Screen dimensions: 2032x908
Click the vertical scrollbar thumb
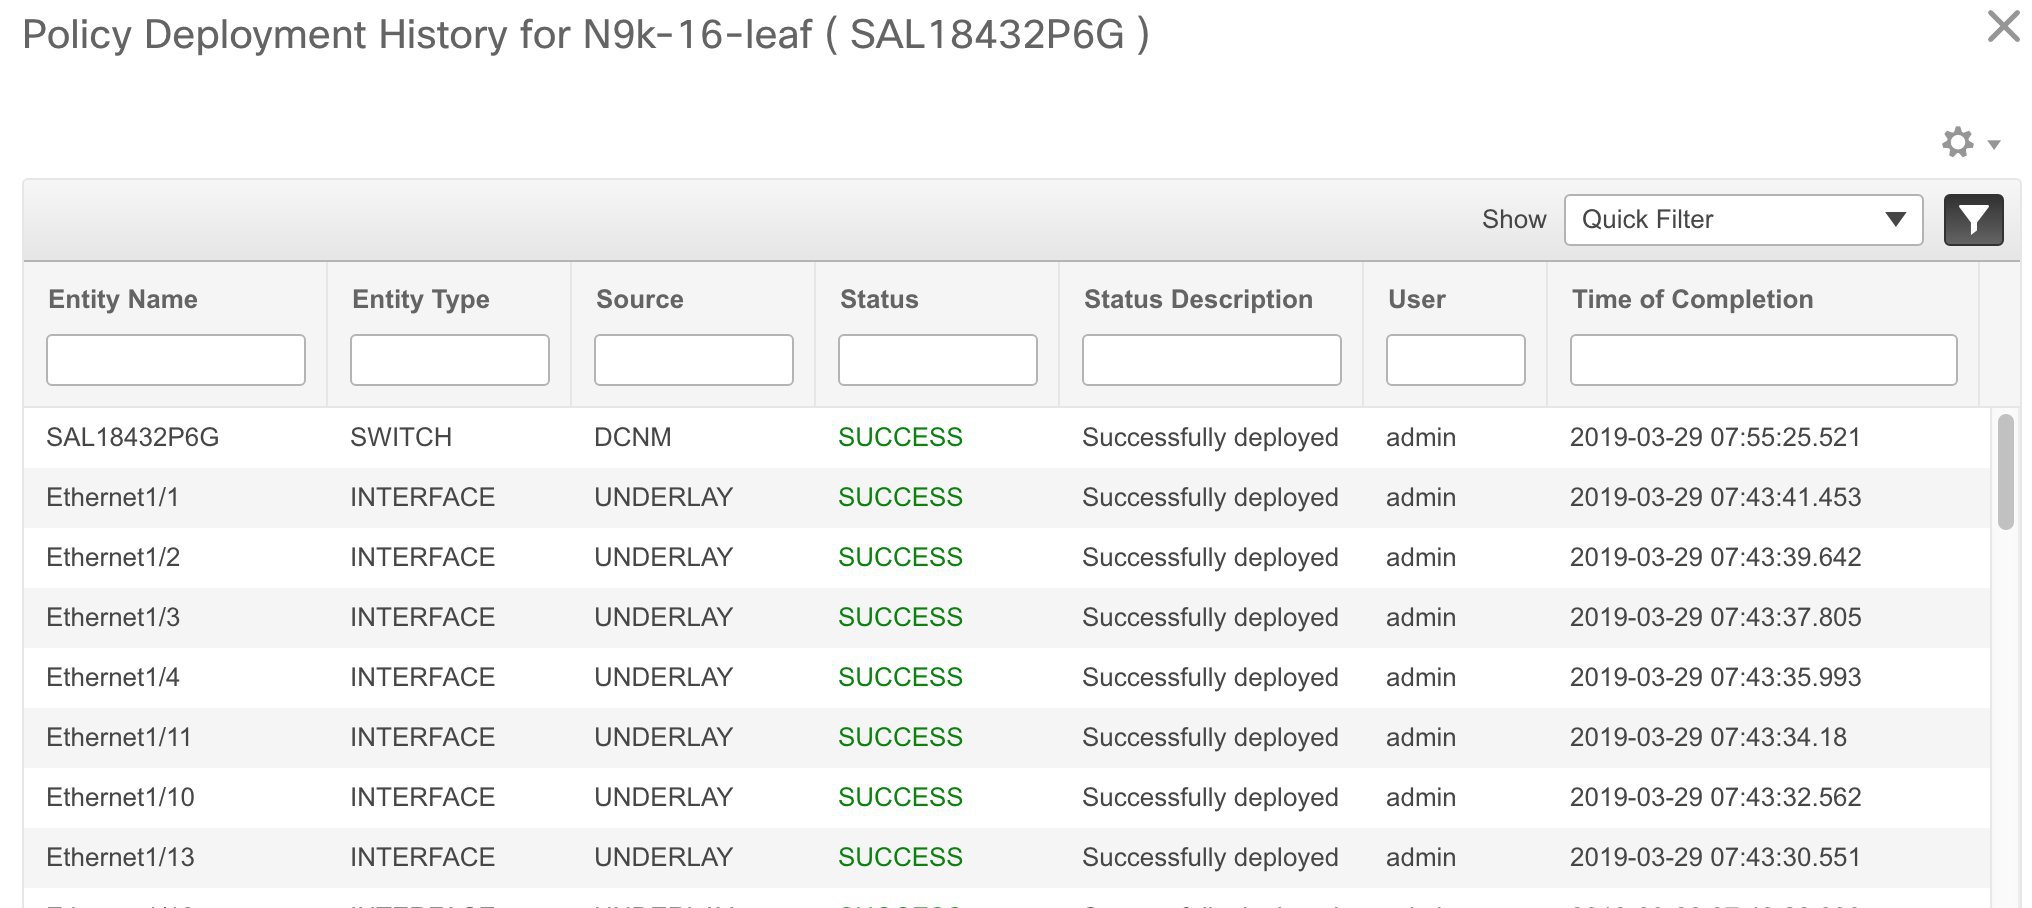[x=2005, y=472]
